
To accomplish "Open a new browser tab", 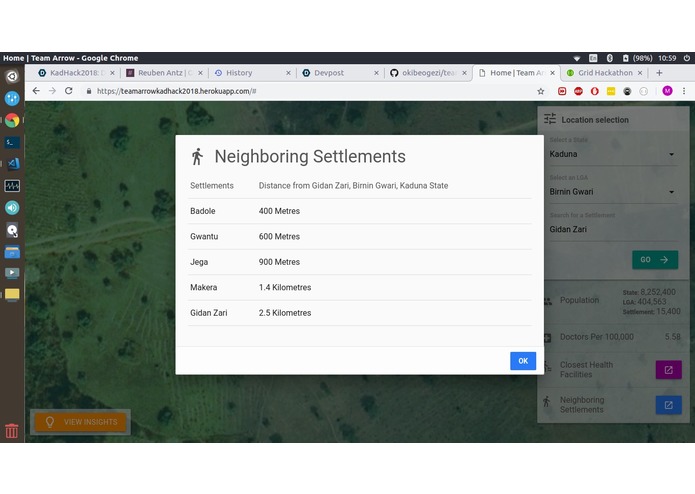I will pos(659,73).
